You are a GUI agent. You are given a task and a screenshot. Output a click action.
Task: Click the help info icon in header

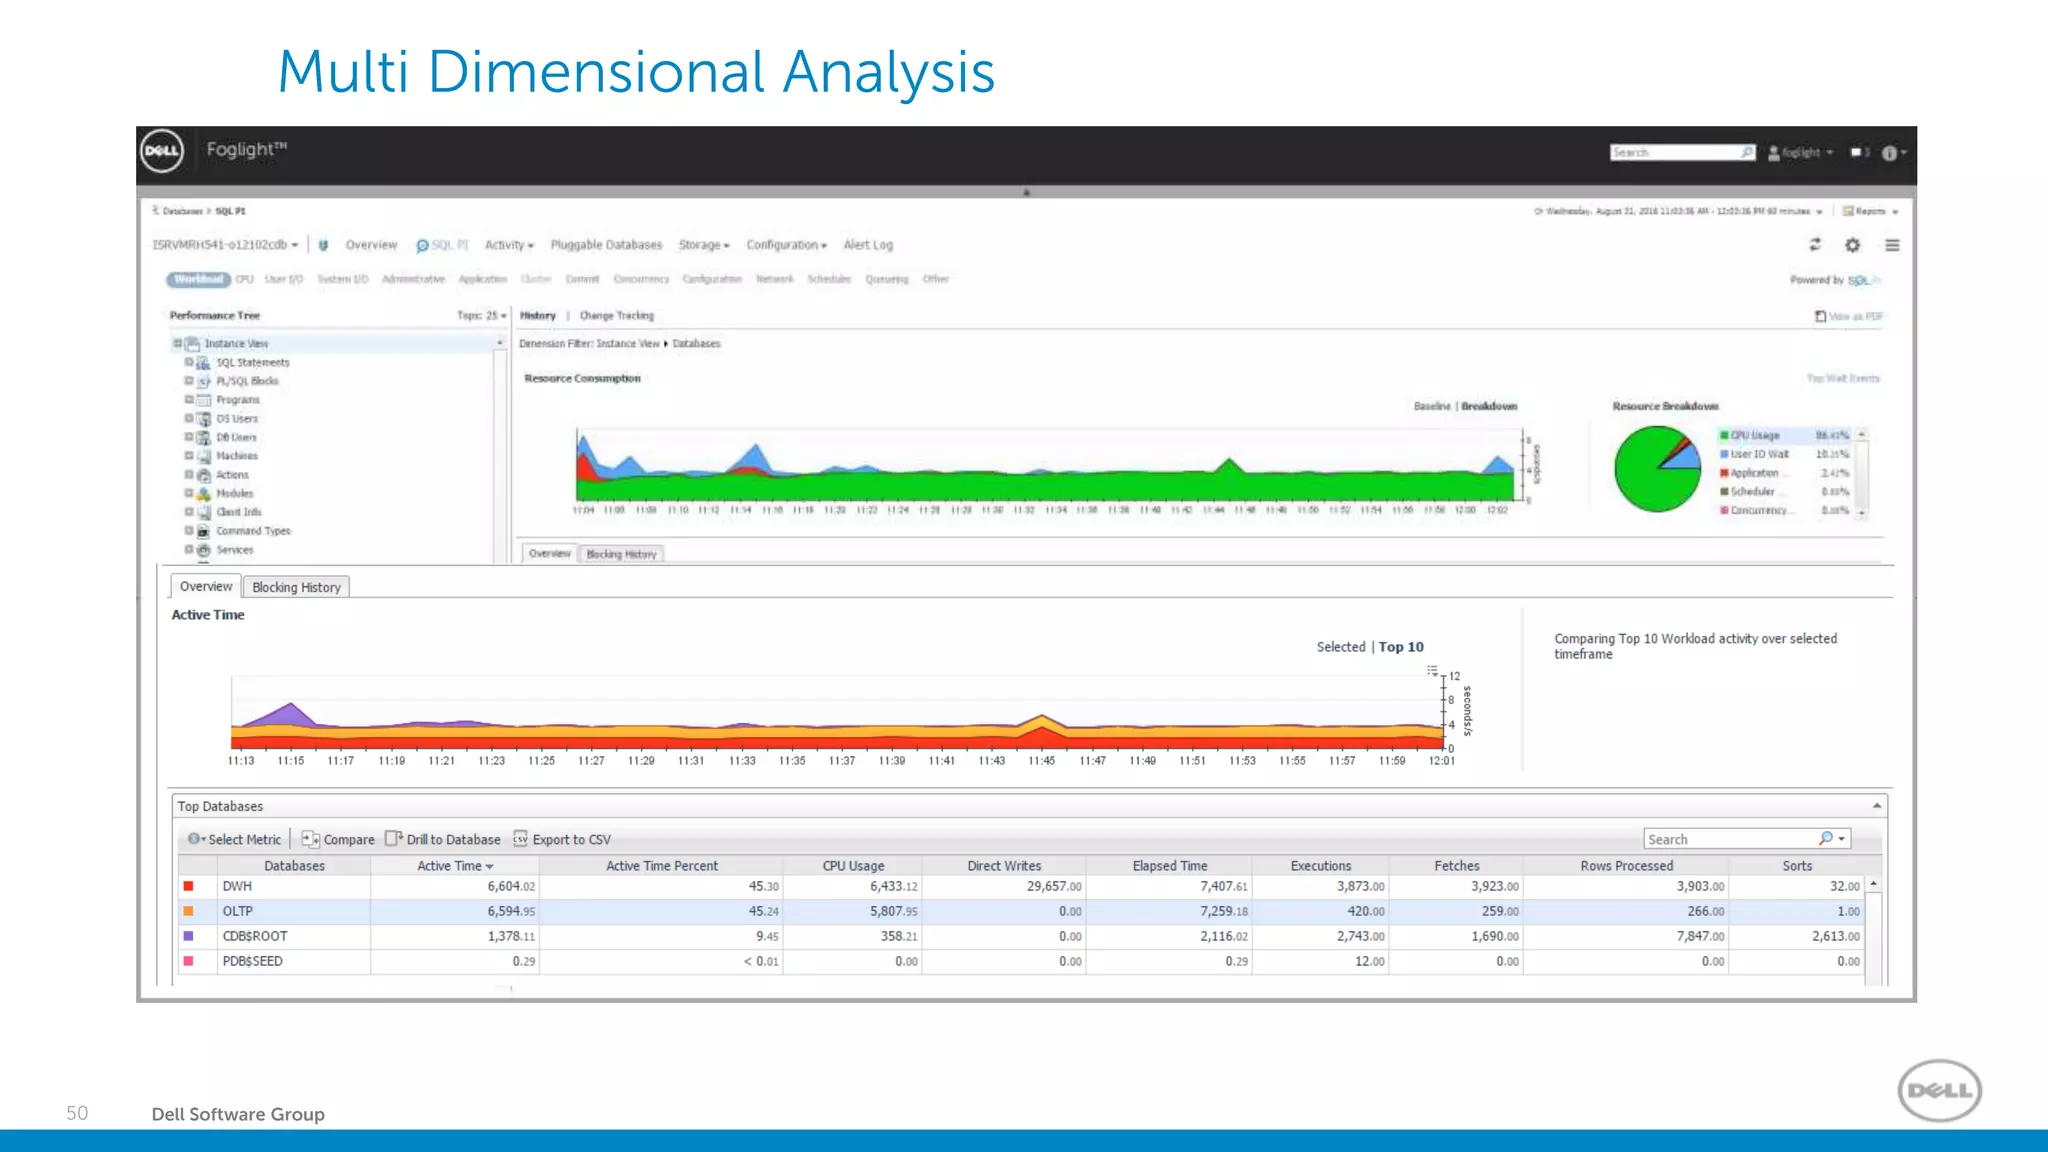1889,153
